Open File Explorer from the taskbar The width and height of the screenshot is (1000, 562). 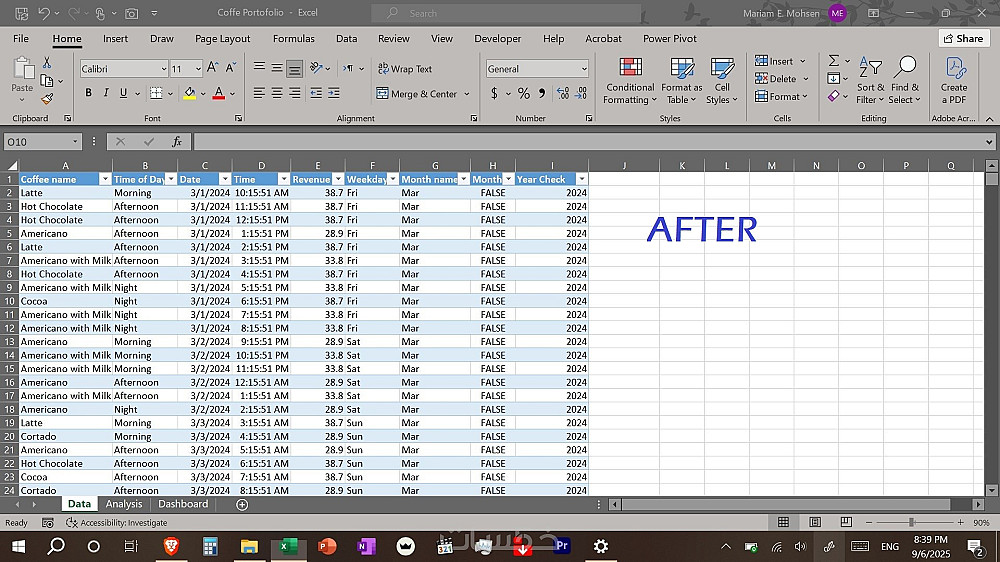click(249, 547)
